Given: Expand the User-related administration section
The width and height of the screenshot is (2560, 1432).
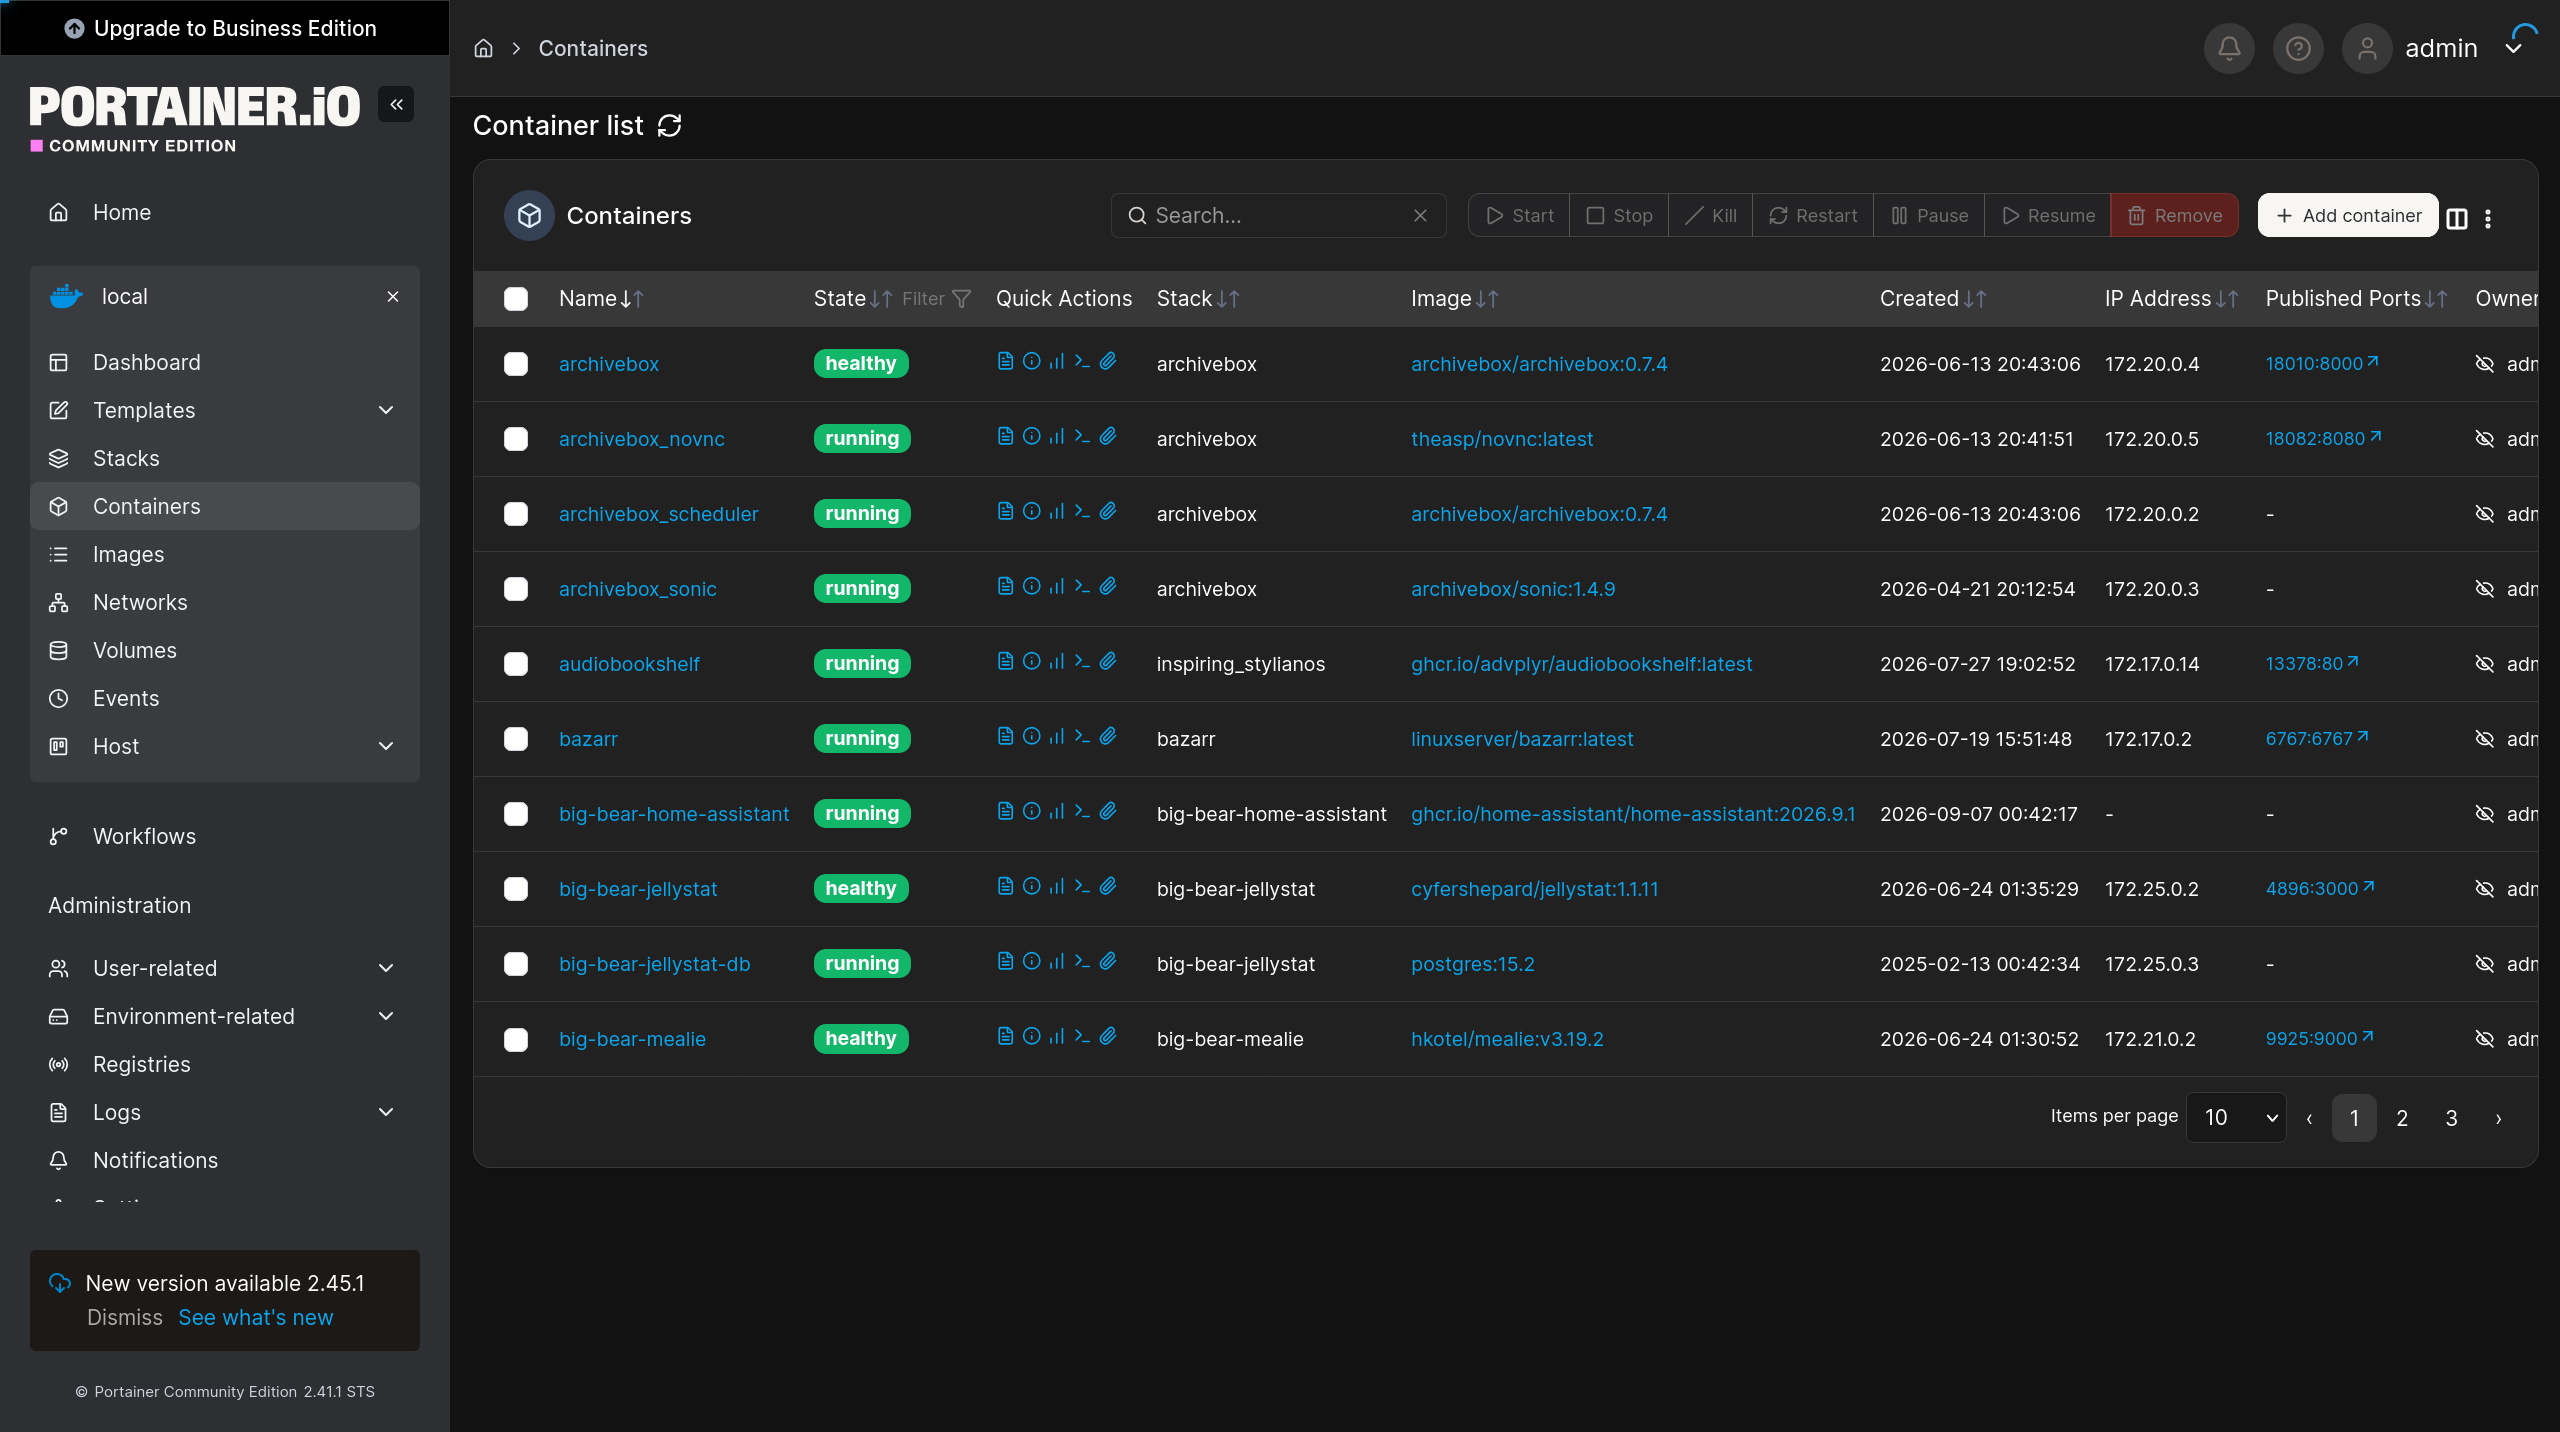Looking at the screenshot, I should [225, 968].
